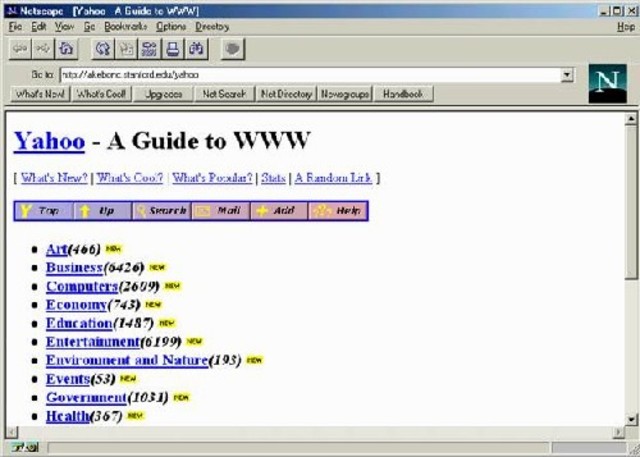Open the Computers category link
This screenshot has height=457, width=640.
click(x=82, y=286)
